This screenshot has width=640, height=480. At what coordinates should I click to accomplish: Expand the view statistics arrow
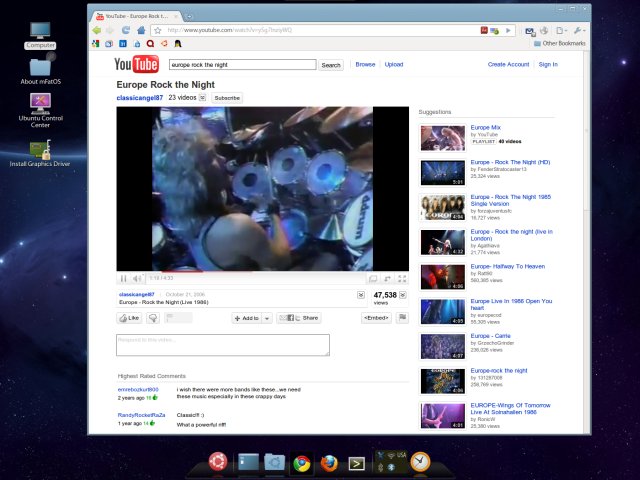click(403, 296)
